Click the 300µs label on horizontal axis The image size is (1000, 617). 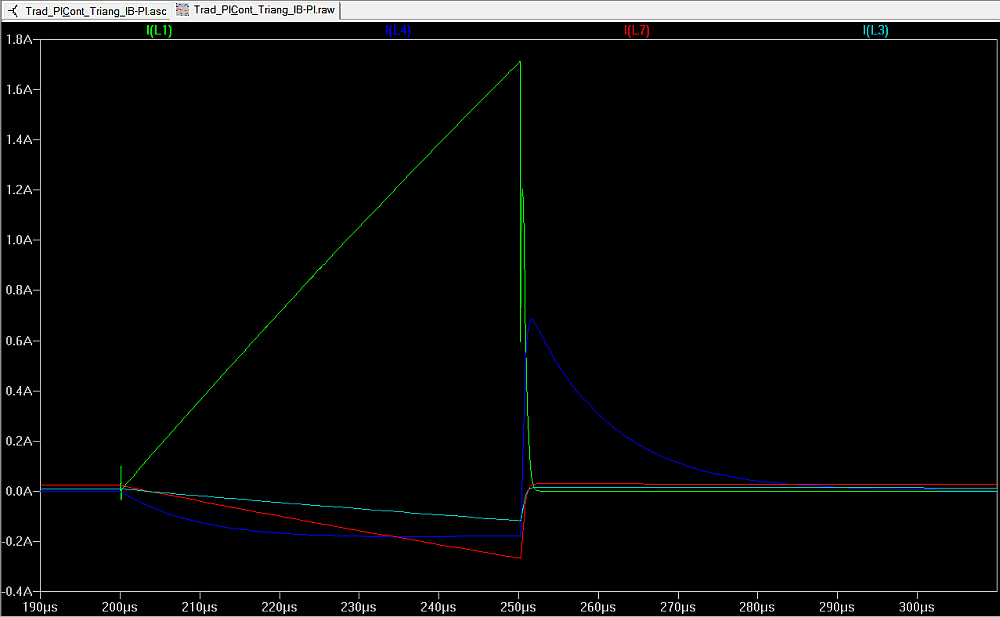[916, 607]
